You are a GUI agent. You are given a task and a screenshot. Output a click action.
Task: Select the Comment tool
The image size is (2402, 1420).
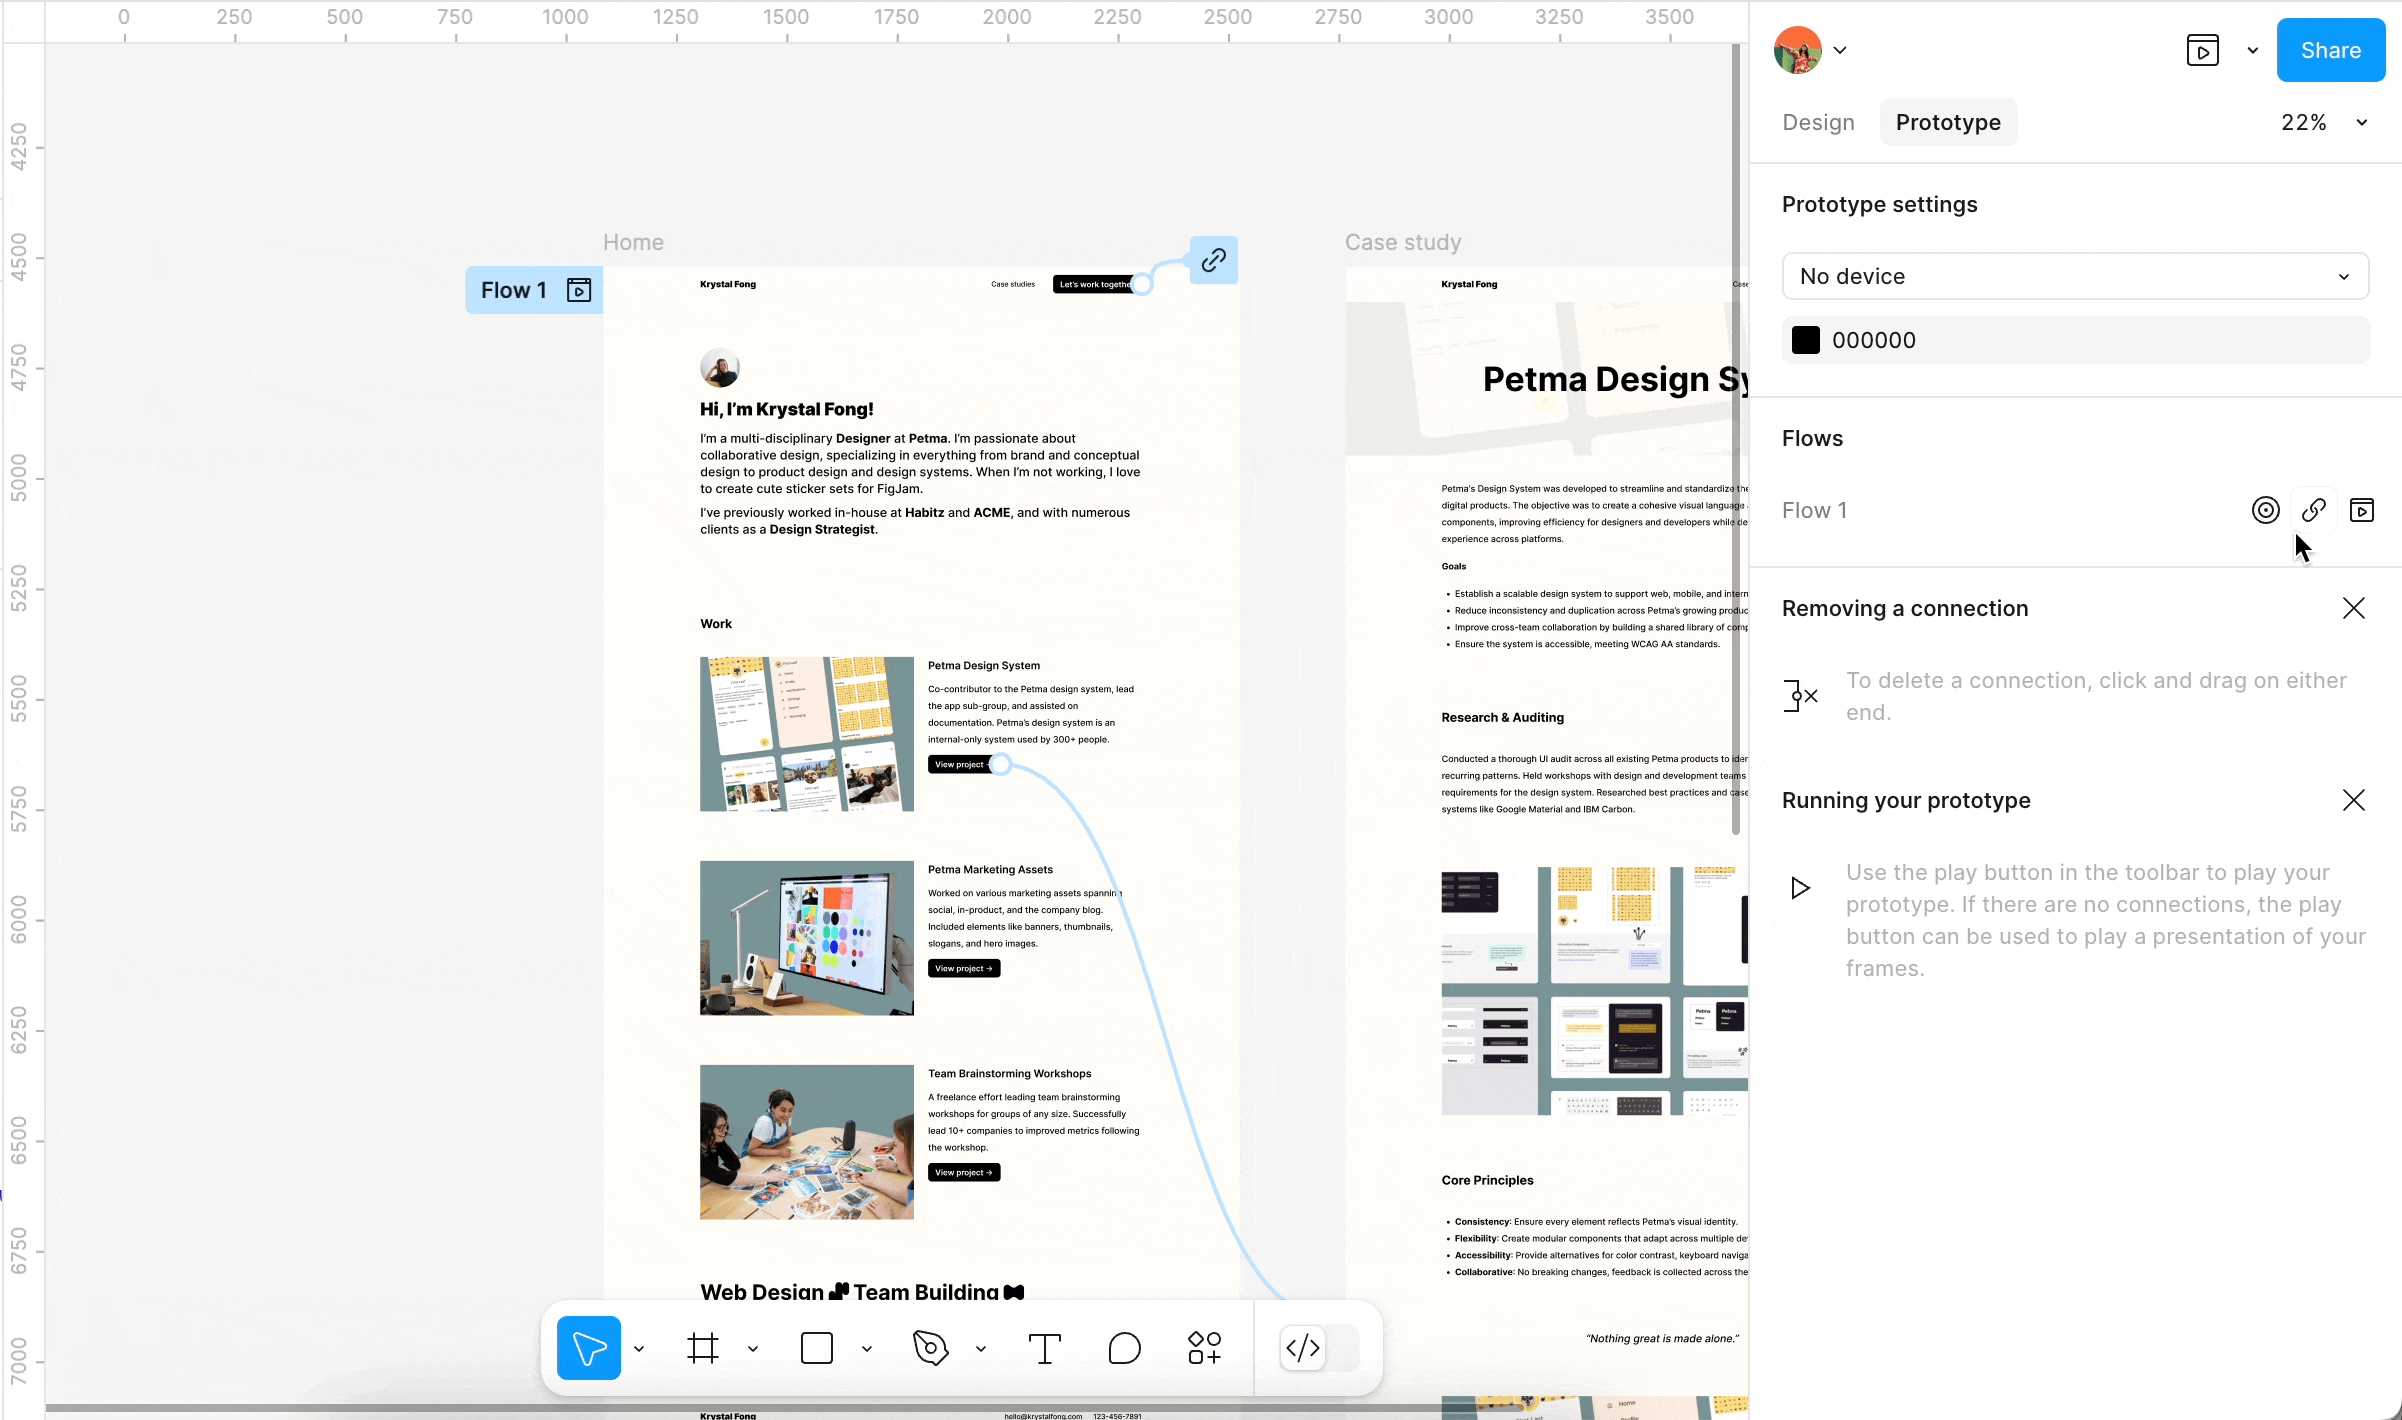click(x=1124, y=1348)
